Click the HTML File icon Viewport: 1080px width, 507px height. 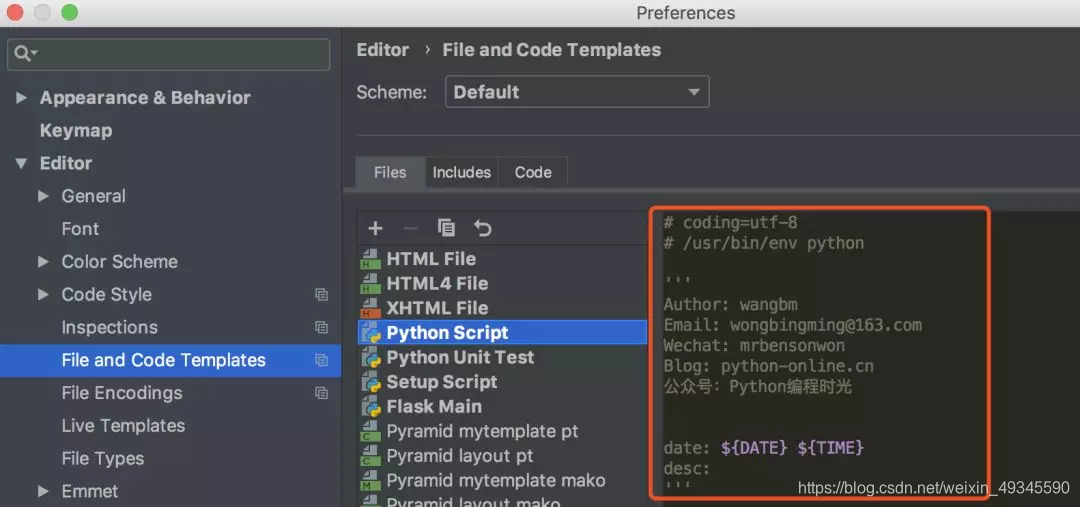(x=371, y=259)
